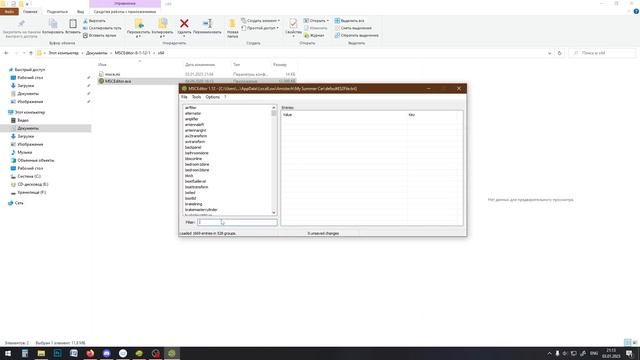Open System (C:) drive in navigation pane
Screen dimensions: 640x360
tap(29, 176)
